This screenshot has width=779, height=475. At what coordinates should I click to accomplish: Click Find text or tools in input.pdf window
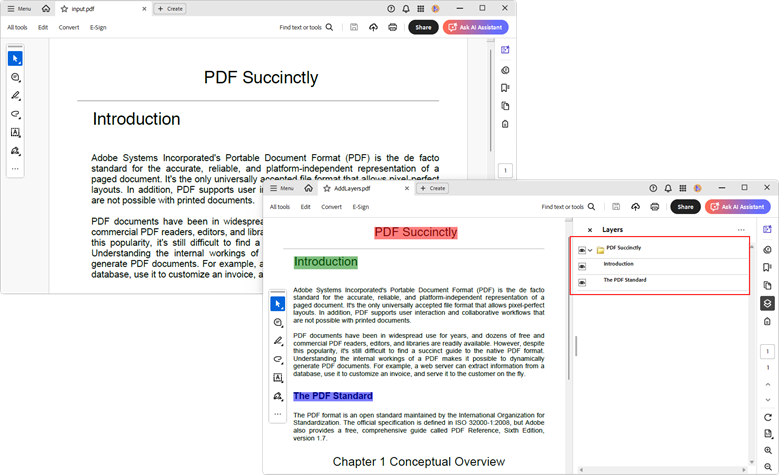click(x=306, y=27)
